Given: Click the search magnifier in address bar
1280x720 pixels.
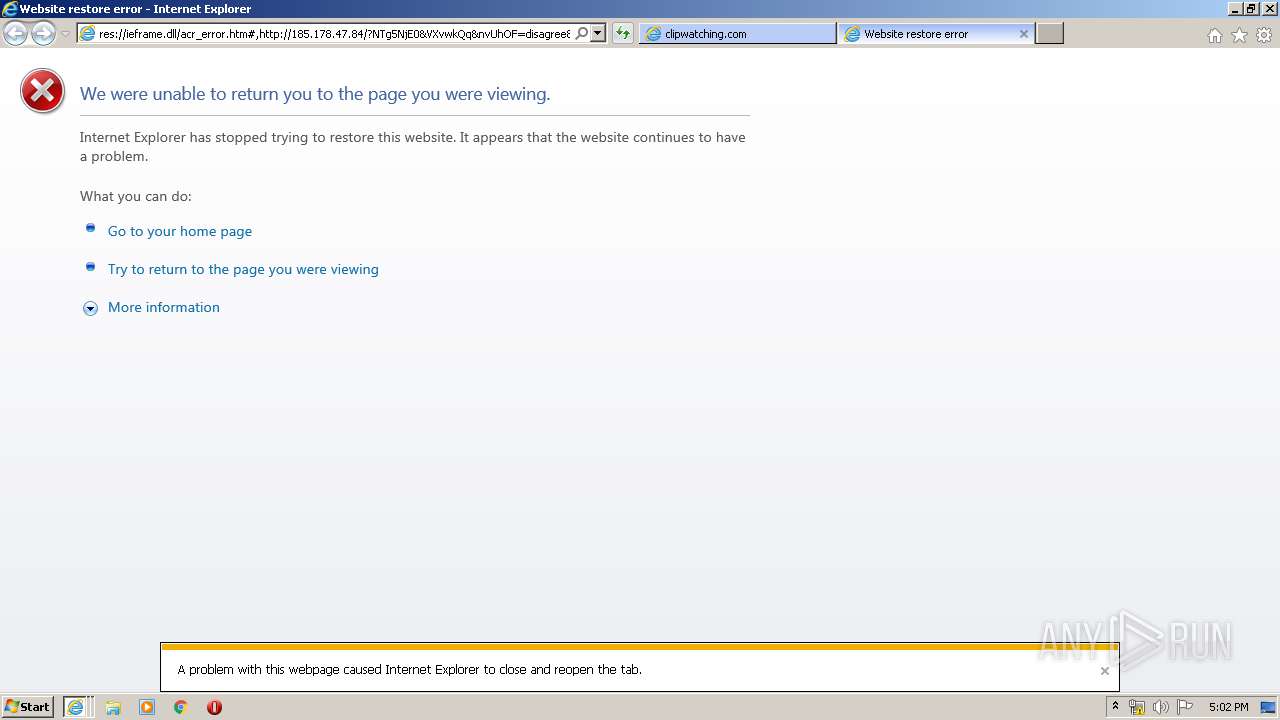Looking at the screenshot, I should pyautogui.click(x=582, y=33).
